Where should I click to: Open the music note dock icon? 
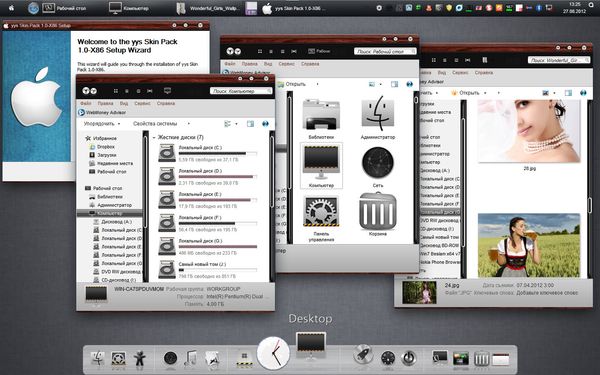190,359
